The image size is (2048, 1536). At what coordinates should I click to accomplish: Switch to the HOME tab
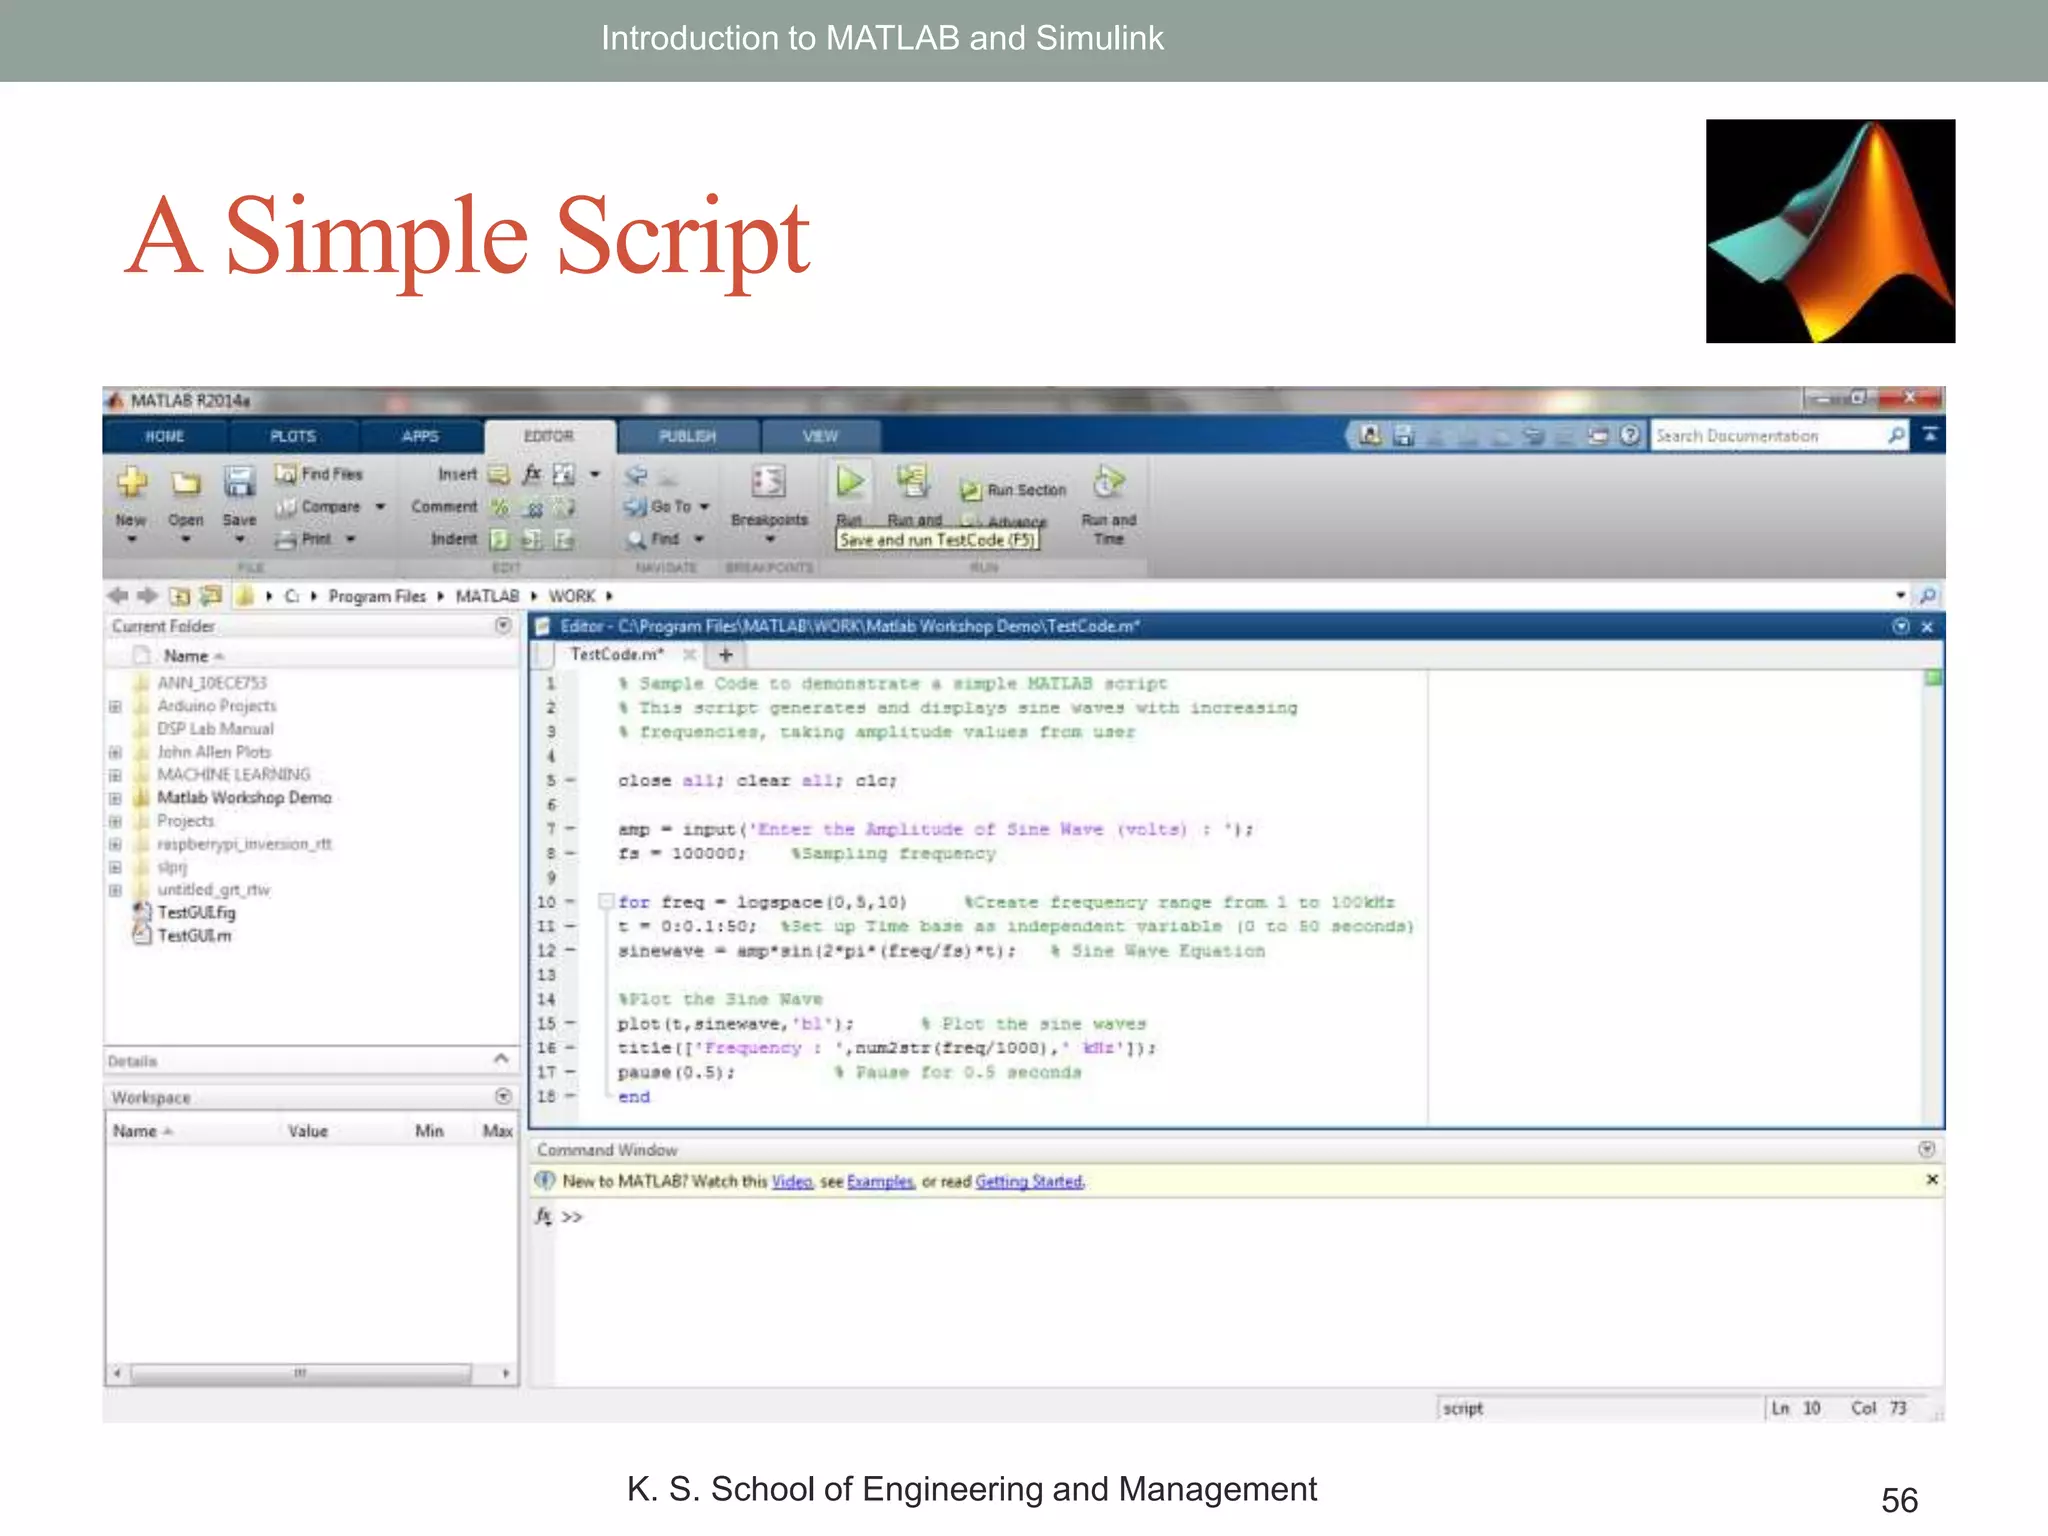point(165,437)
